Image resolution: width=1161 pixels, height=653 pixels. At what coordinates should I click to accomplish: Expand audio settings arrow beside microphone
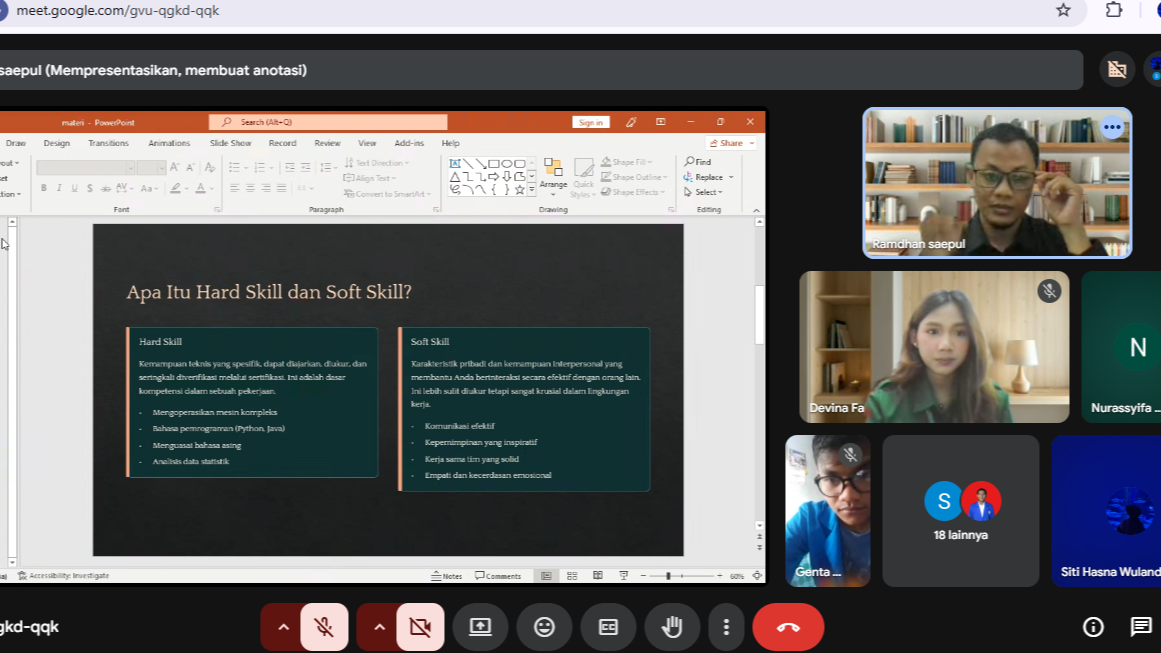(x=283, y=627)
